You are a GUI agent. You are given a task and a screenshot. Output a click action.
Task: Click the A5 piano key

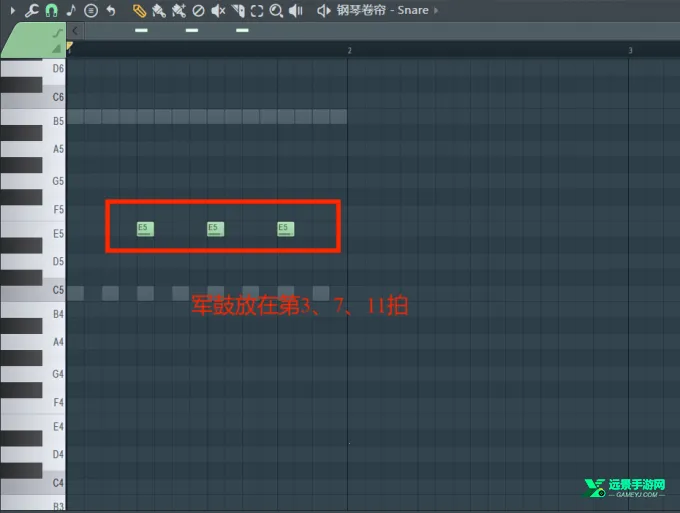tap(33, 149)
